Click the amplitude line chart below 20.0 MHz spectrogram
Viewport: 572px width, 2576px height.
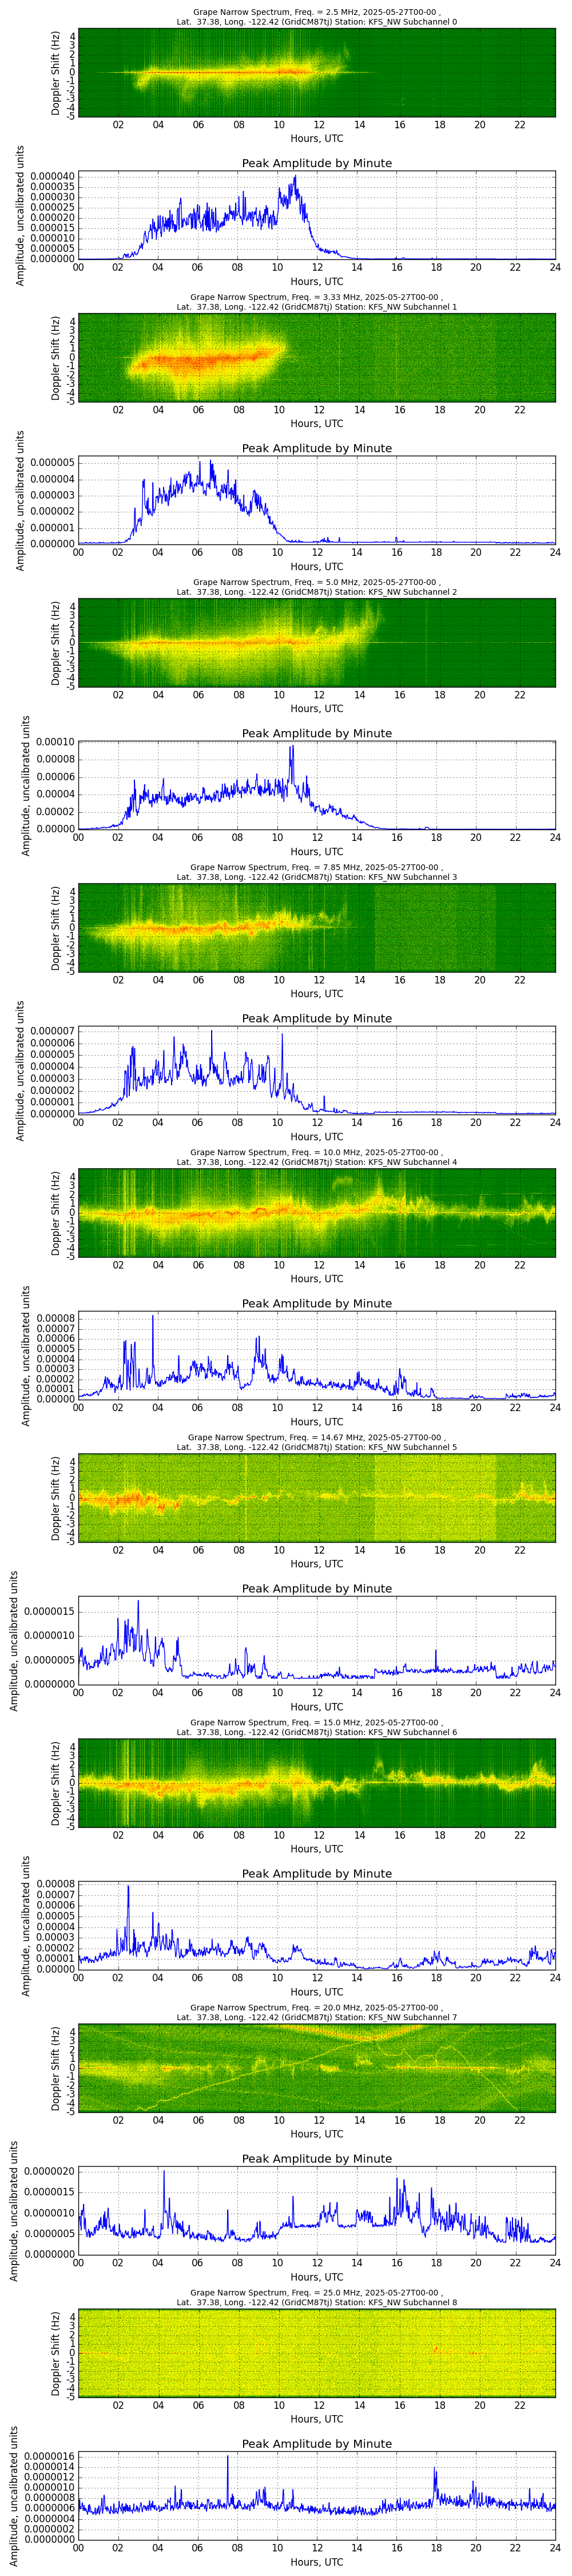click(317, 2210)
